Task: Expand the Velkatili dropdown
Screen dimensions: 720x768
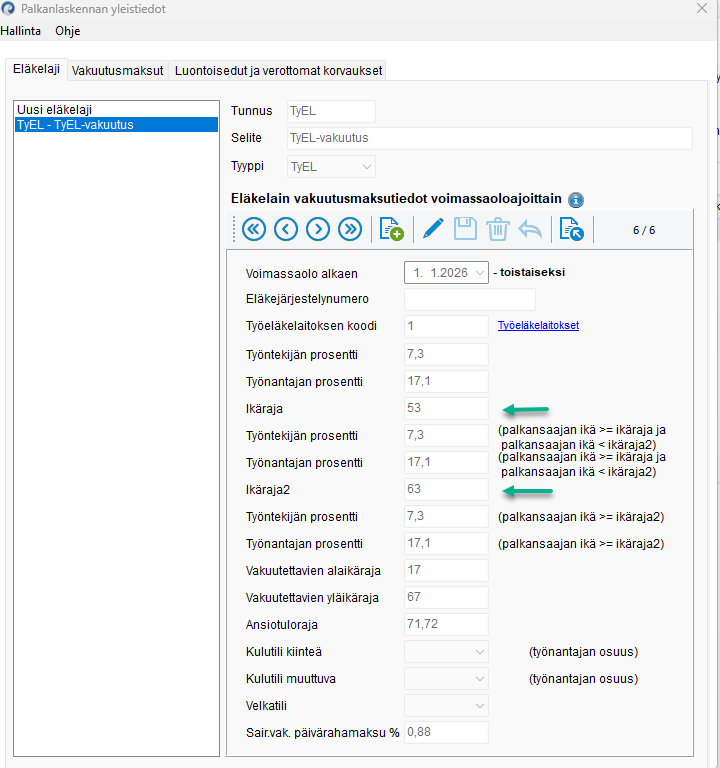Action: pyautogui.click(x=446, y=705)
